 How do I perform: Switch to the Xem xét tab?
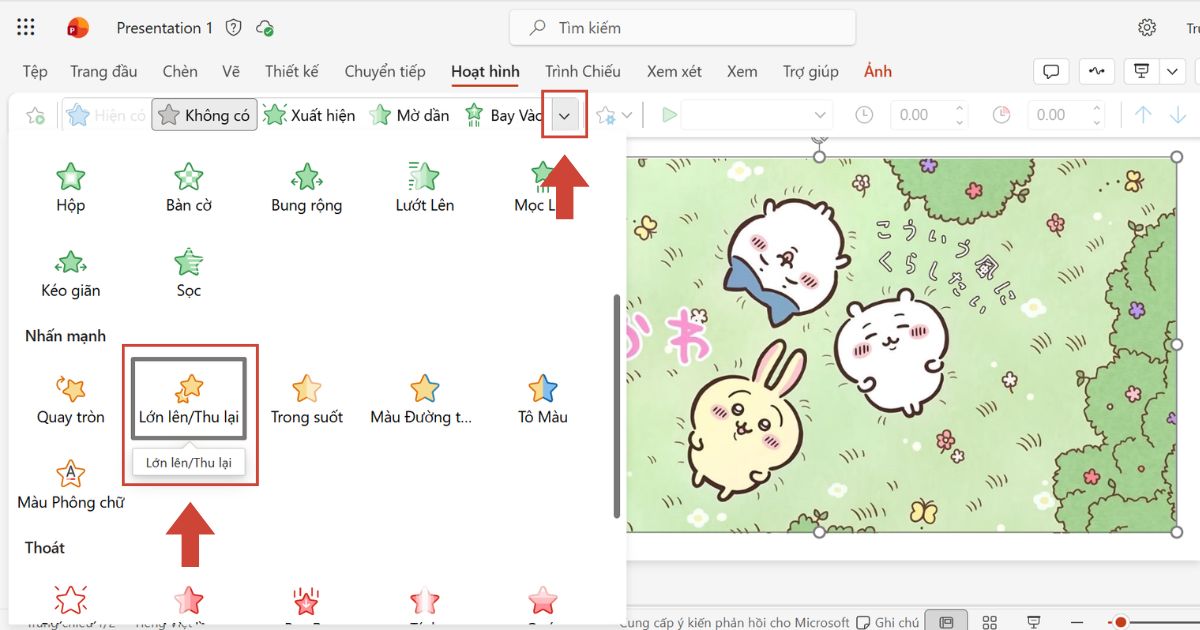coord(674,71)
